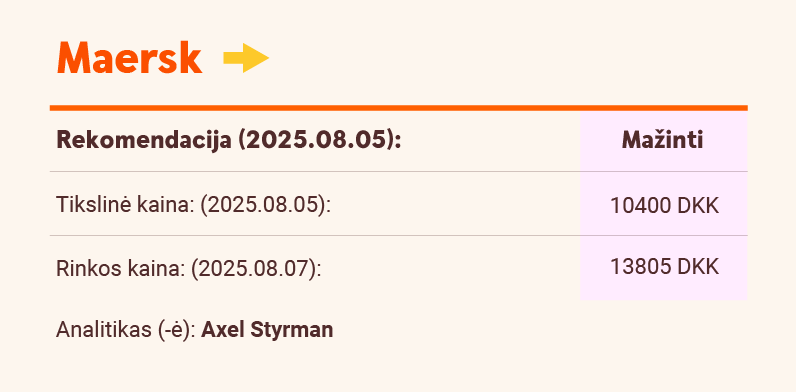The width and height of the screenshot is (796, 392).
Task: Click the 10400 DKK target price
Action: point(664,206)
